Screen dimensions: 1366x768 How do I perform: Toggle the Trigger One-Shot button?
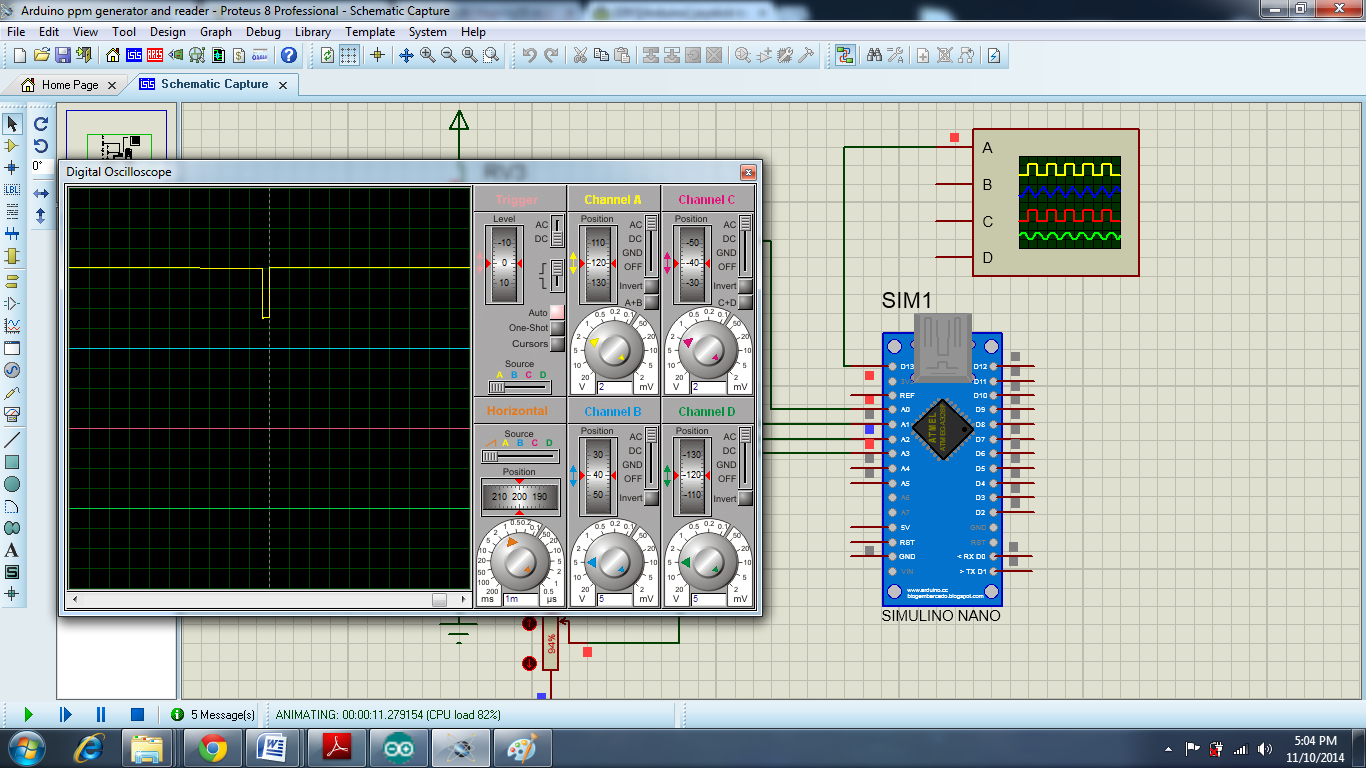[557, 328]
